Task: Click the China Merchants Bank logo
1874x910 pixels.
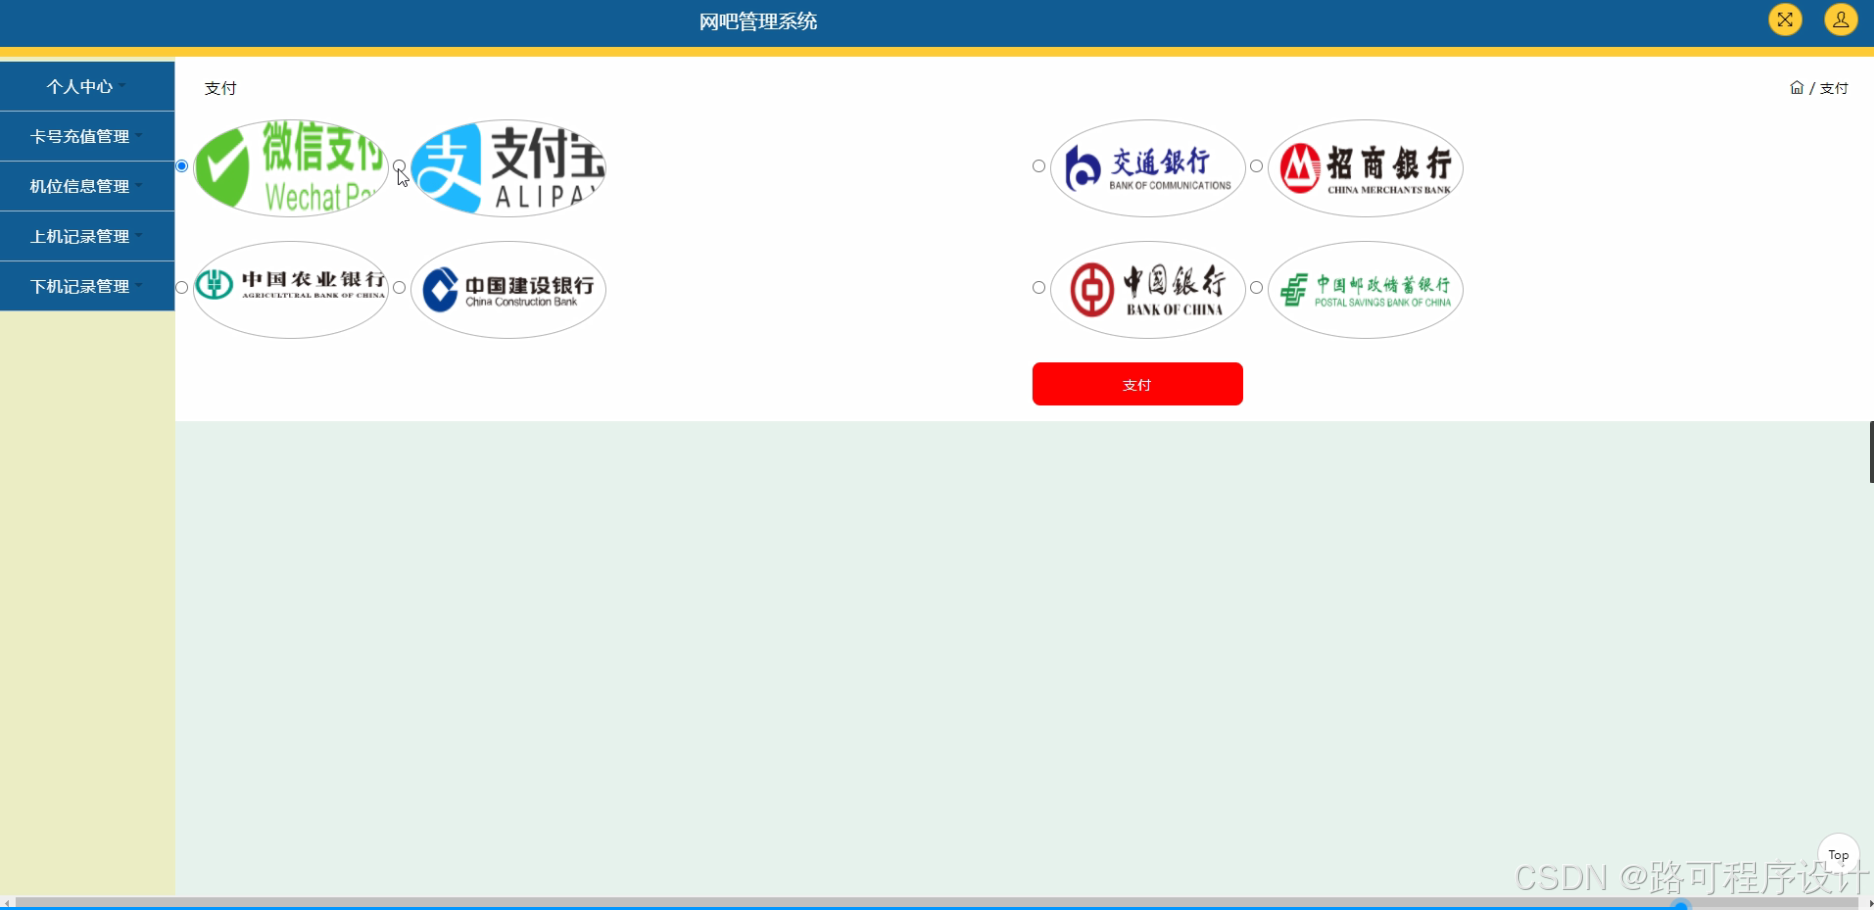Action: click(1366, 167)
